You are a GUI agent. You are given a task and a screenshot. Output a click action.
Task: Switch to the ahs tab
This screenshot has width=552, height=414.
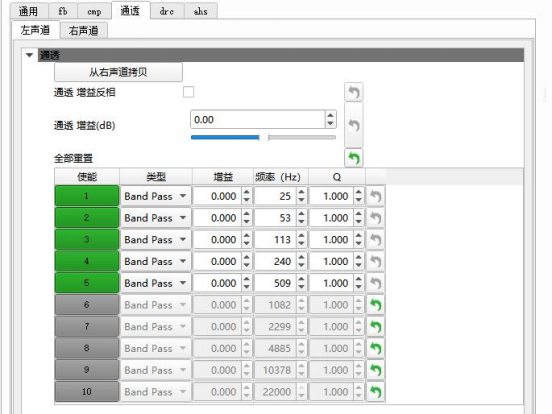point(201,11)
